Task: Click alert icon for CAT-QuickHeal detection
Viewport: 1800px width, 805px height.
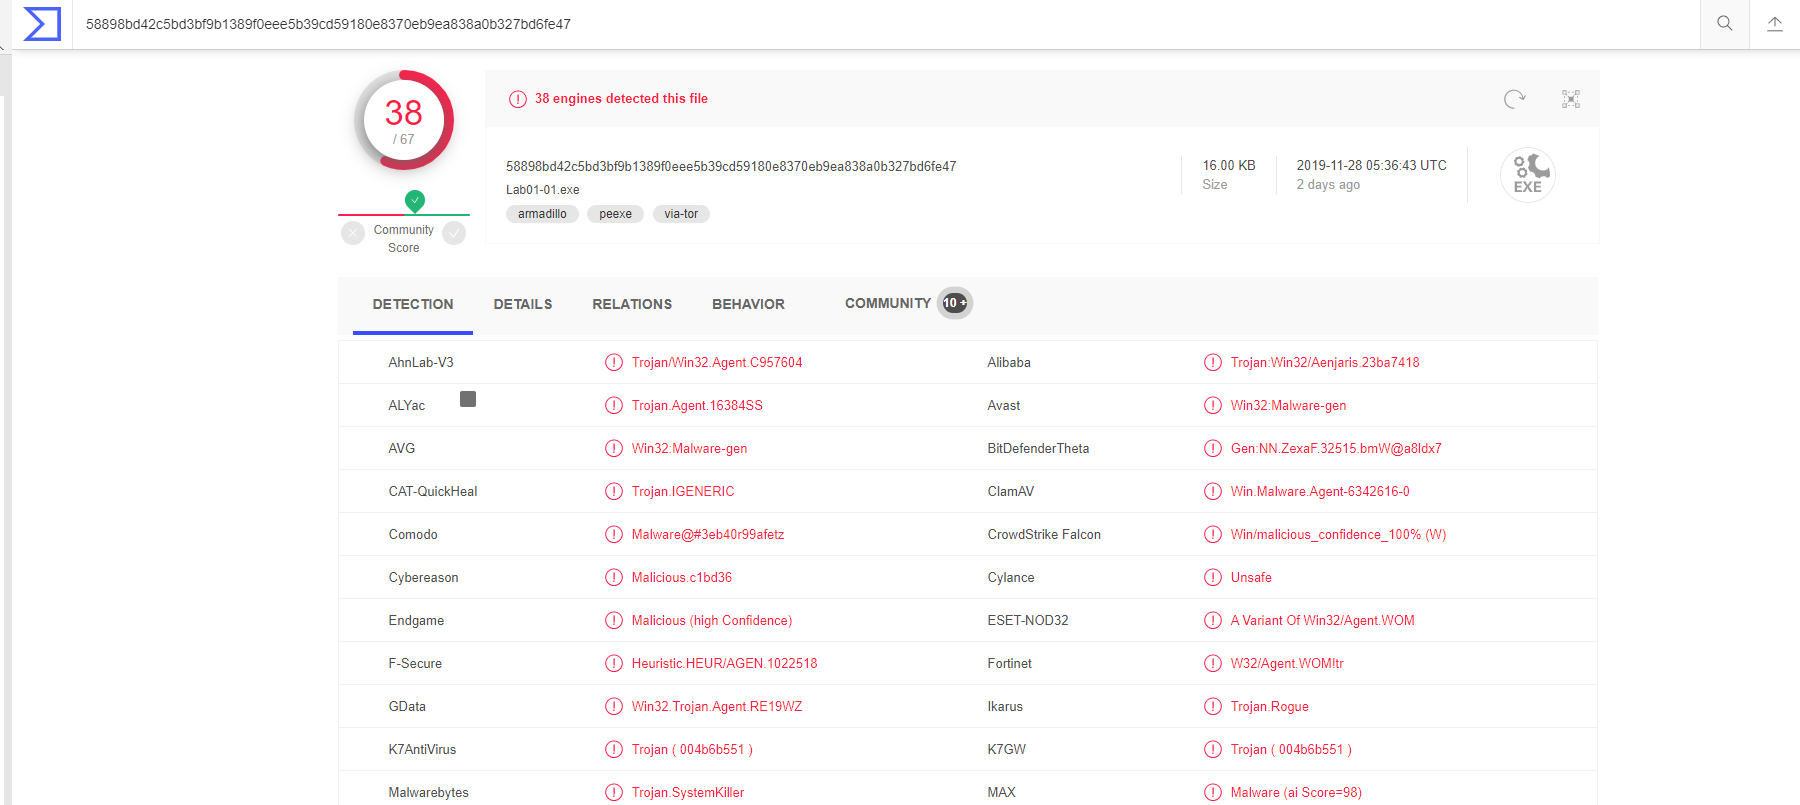Action: pyautogui.click(x=614, y=491)
